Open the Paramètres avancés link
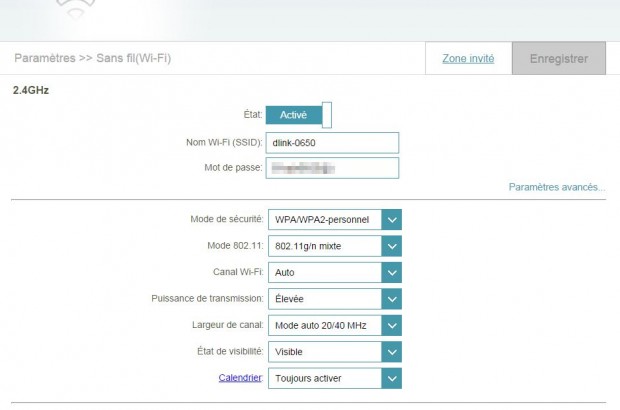The image size is (620, 410). tap(556, 187)
